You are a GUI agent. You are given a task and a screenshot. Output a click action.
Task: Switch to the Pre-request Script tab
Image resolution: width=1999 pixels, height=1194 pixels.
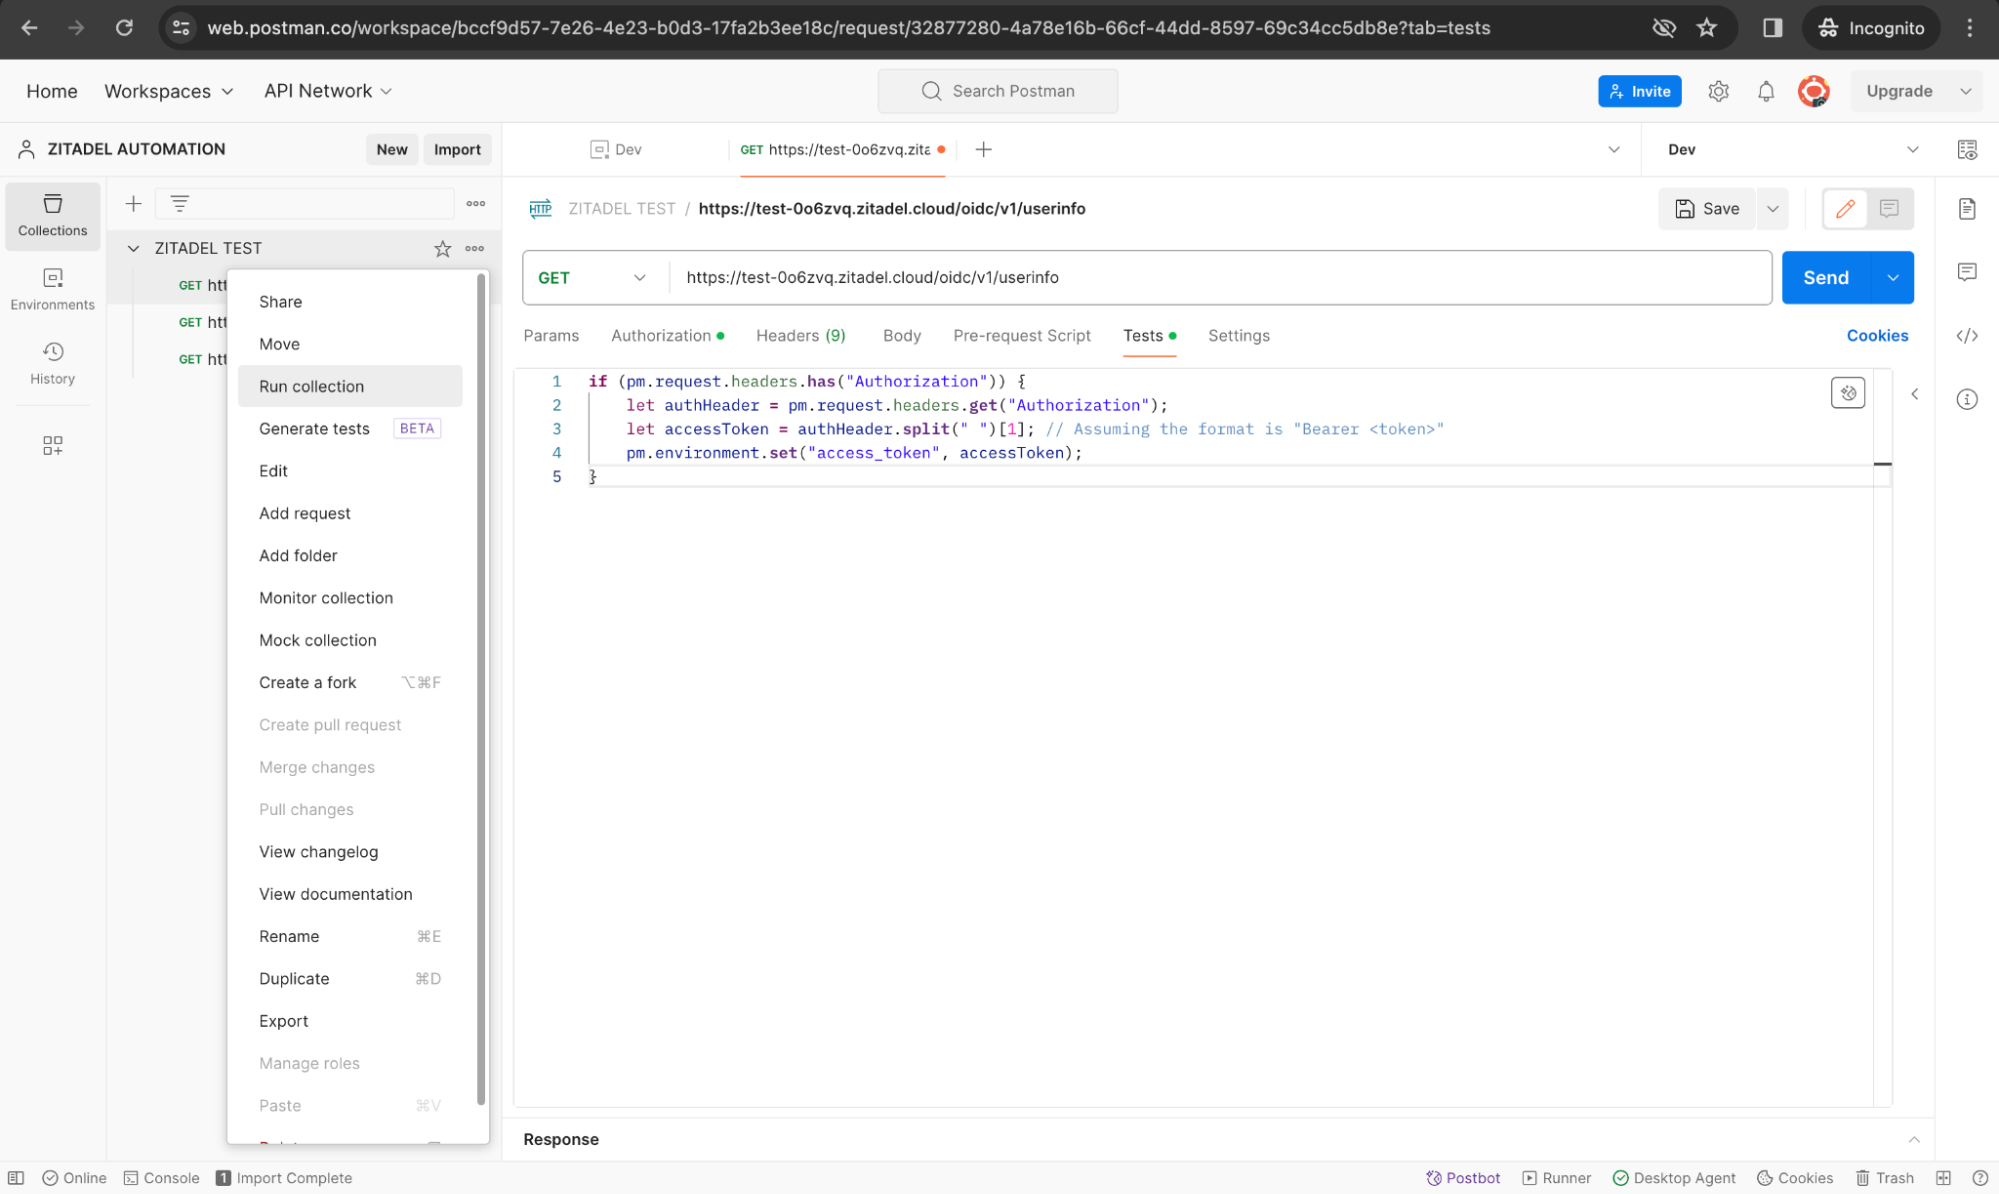click(x=1021, y=336)
